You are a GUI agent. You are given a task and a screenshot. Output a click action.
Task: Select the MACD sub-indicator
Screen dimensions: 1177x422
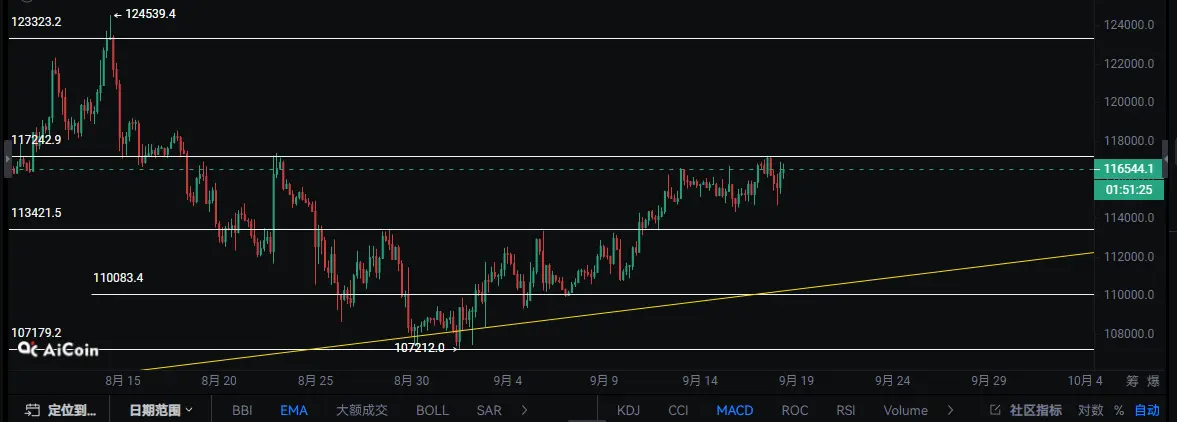point(735,411)
